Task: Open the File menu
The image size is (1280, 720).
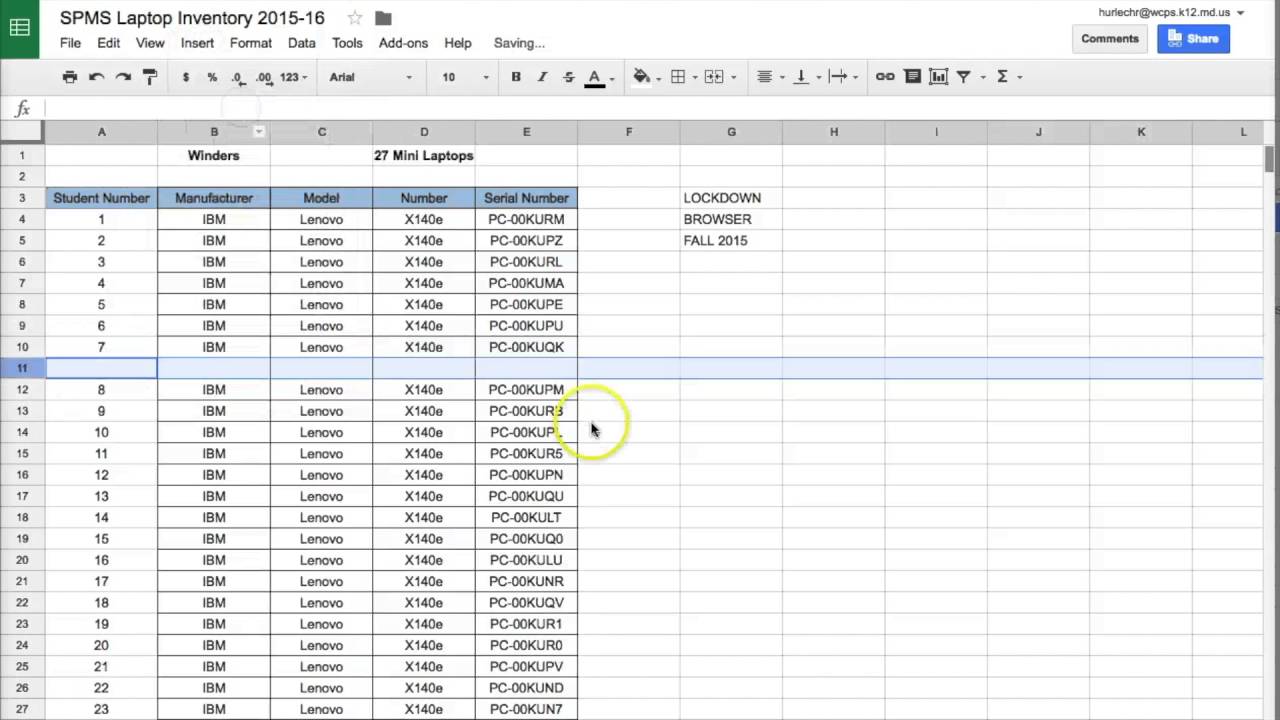Action: pos(70,43)
